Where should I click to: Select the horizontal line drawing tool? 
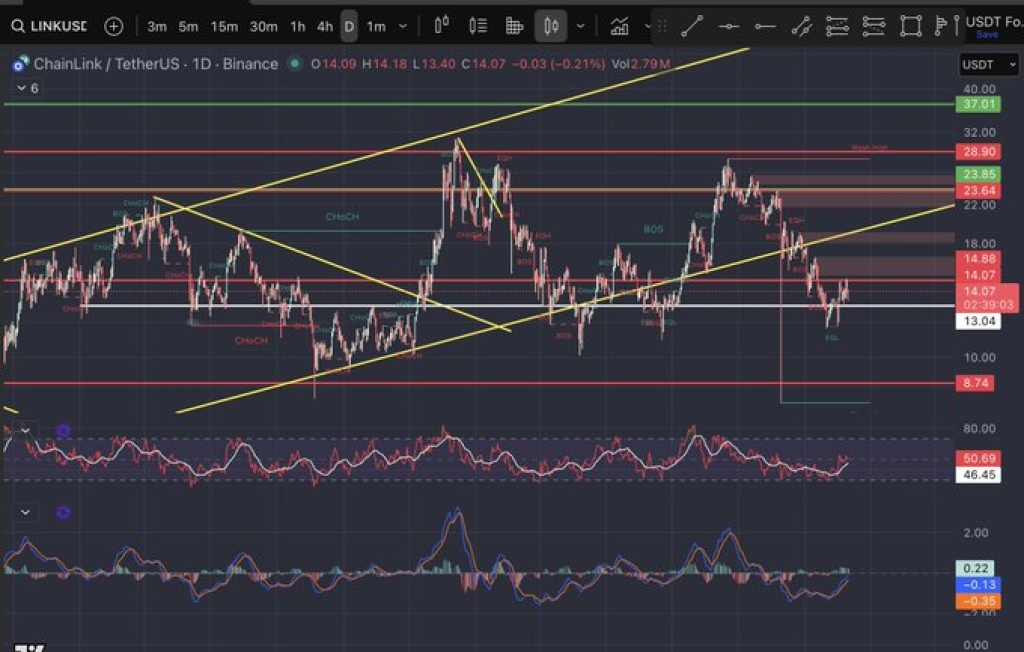tap(729, 26)
